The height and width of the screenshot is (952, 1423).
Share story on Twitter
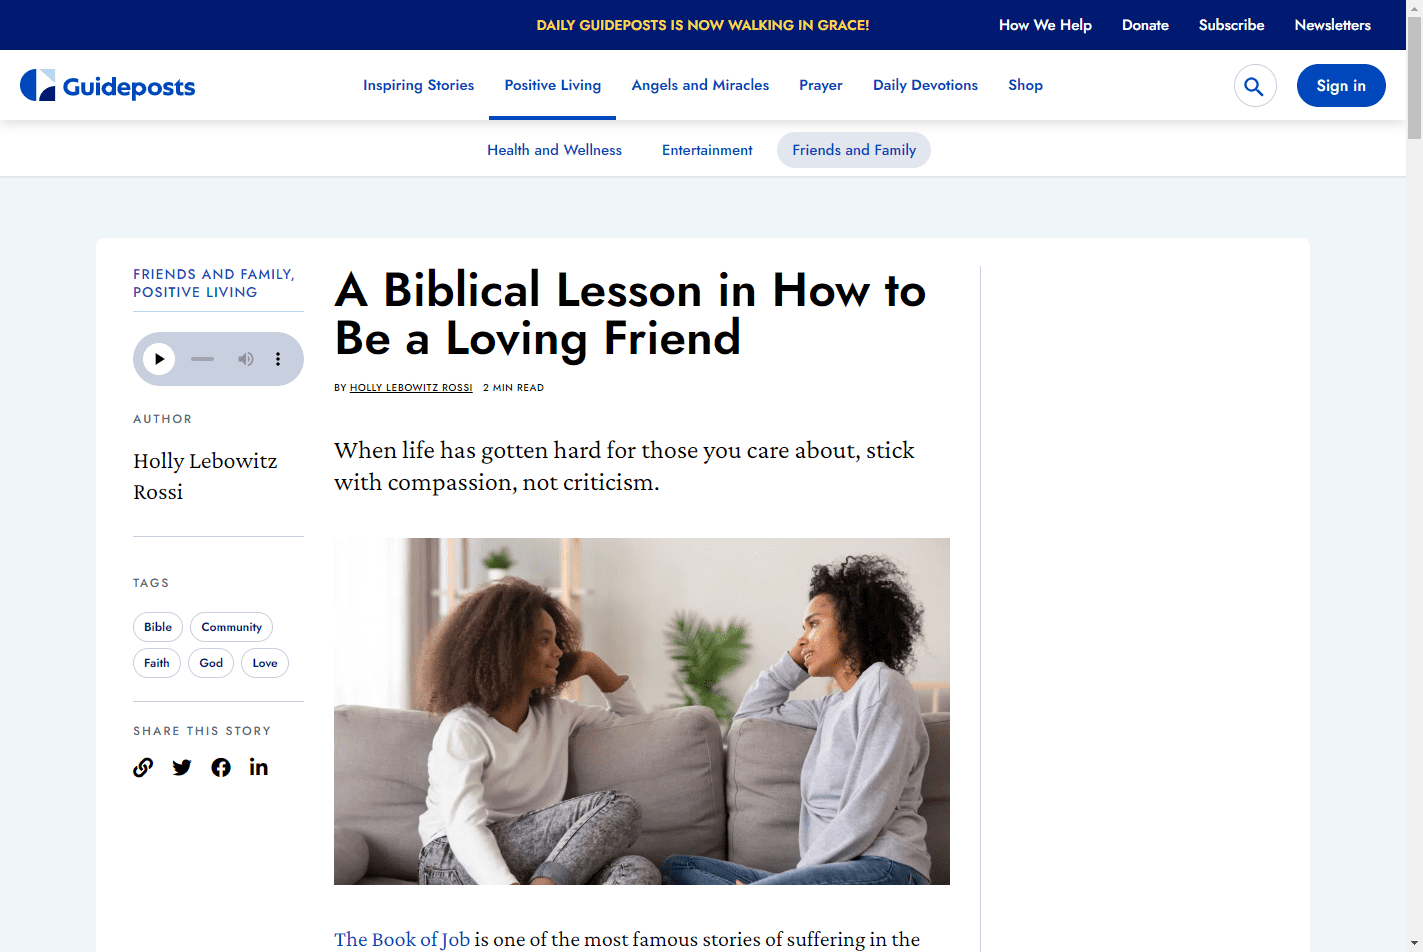click(x=182, y=767)
